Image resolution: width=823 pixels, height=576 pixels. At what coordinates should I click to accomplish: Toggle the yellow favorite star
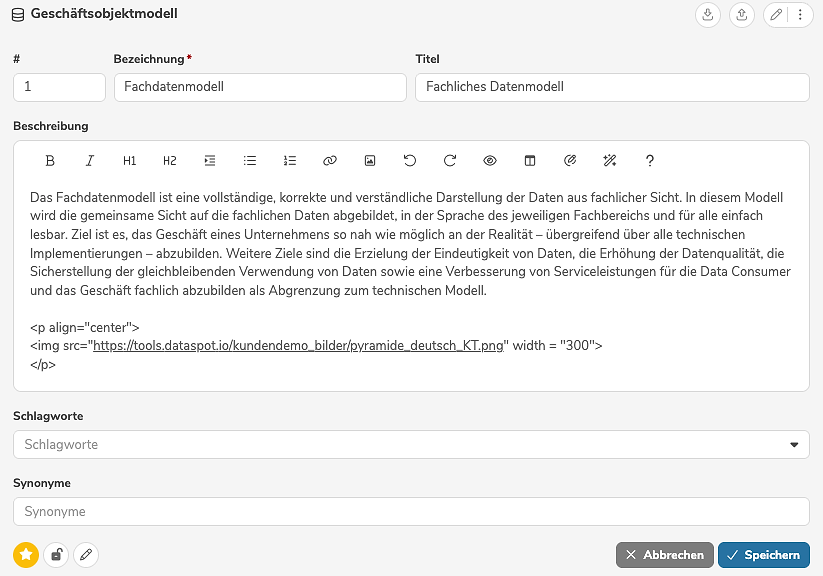(27, 554)
